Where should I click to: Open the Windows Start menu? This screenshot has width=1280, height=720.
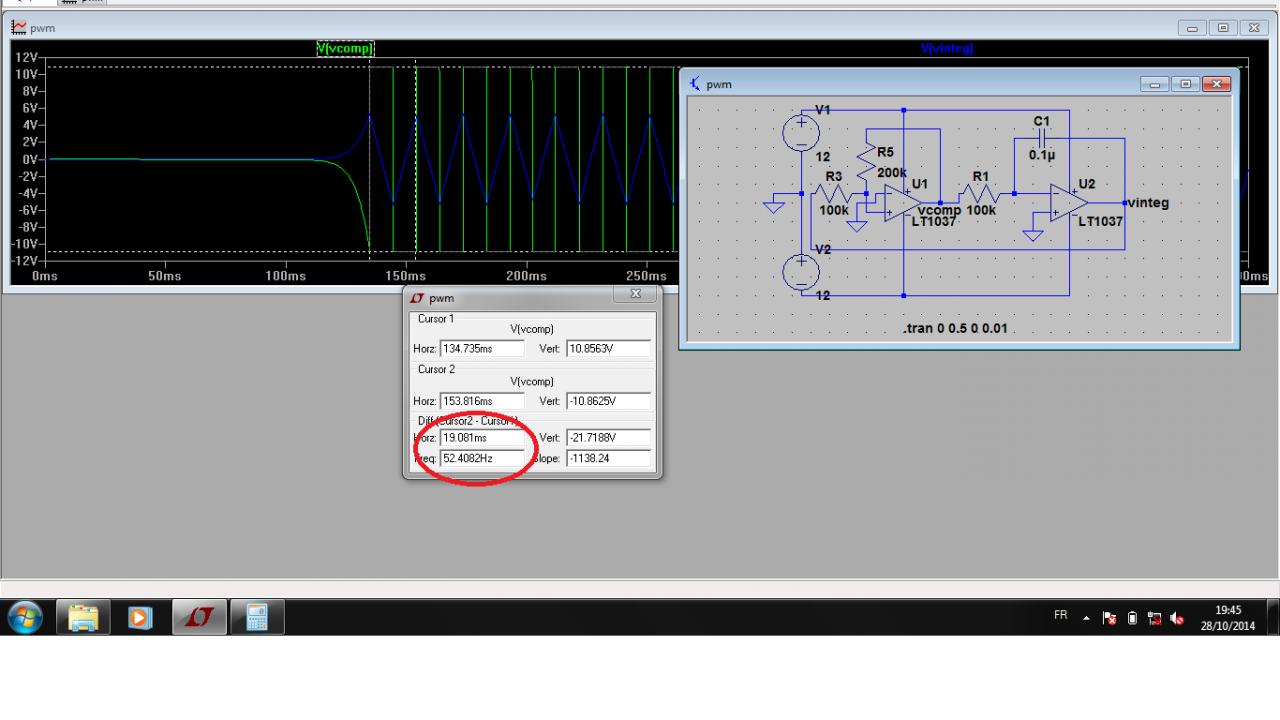point(27,617)
